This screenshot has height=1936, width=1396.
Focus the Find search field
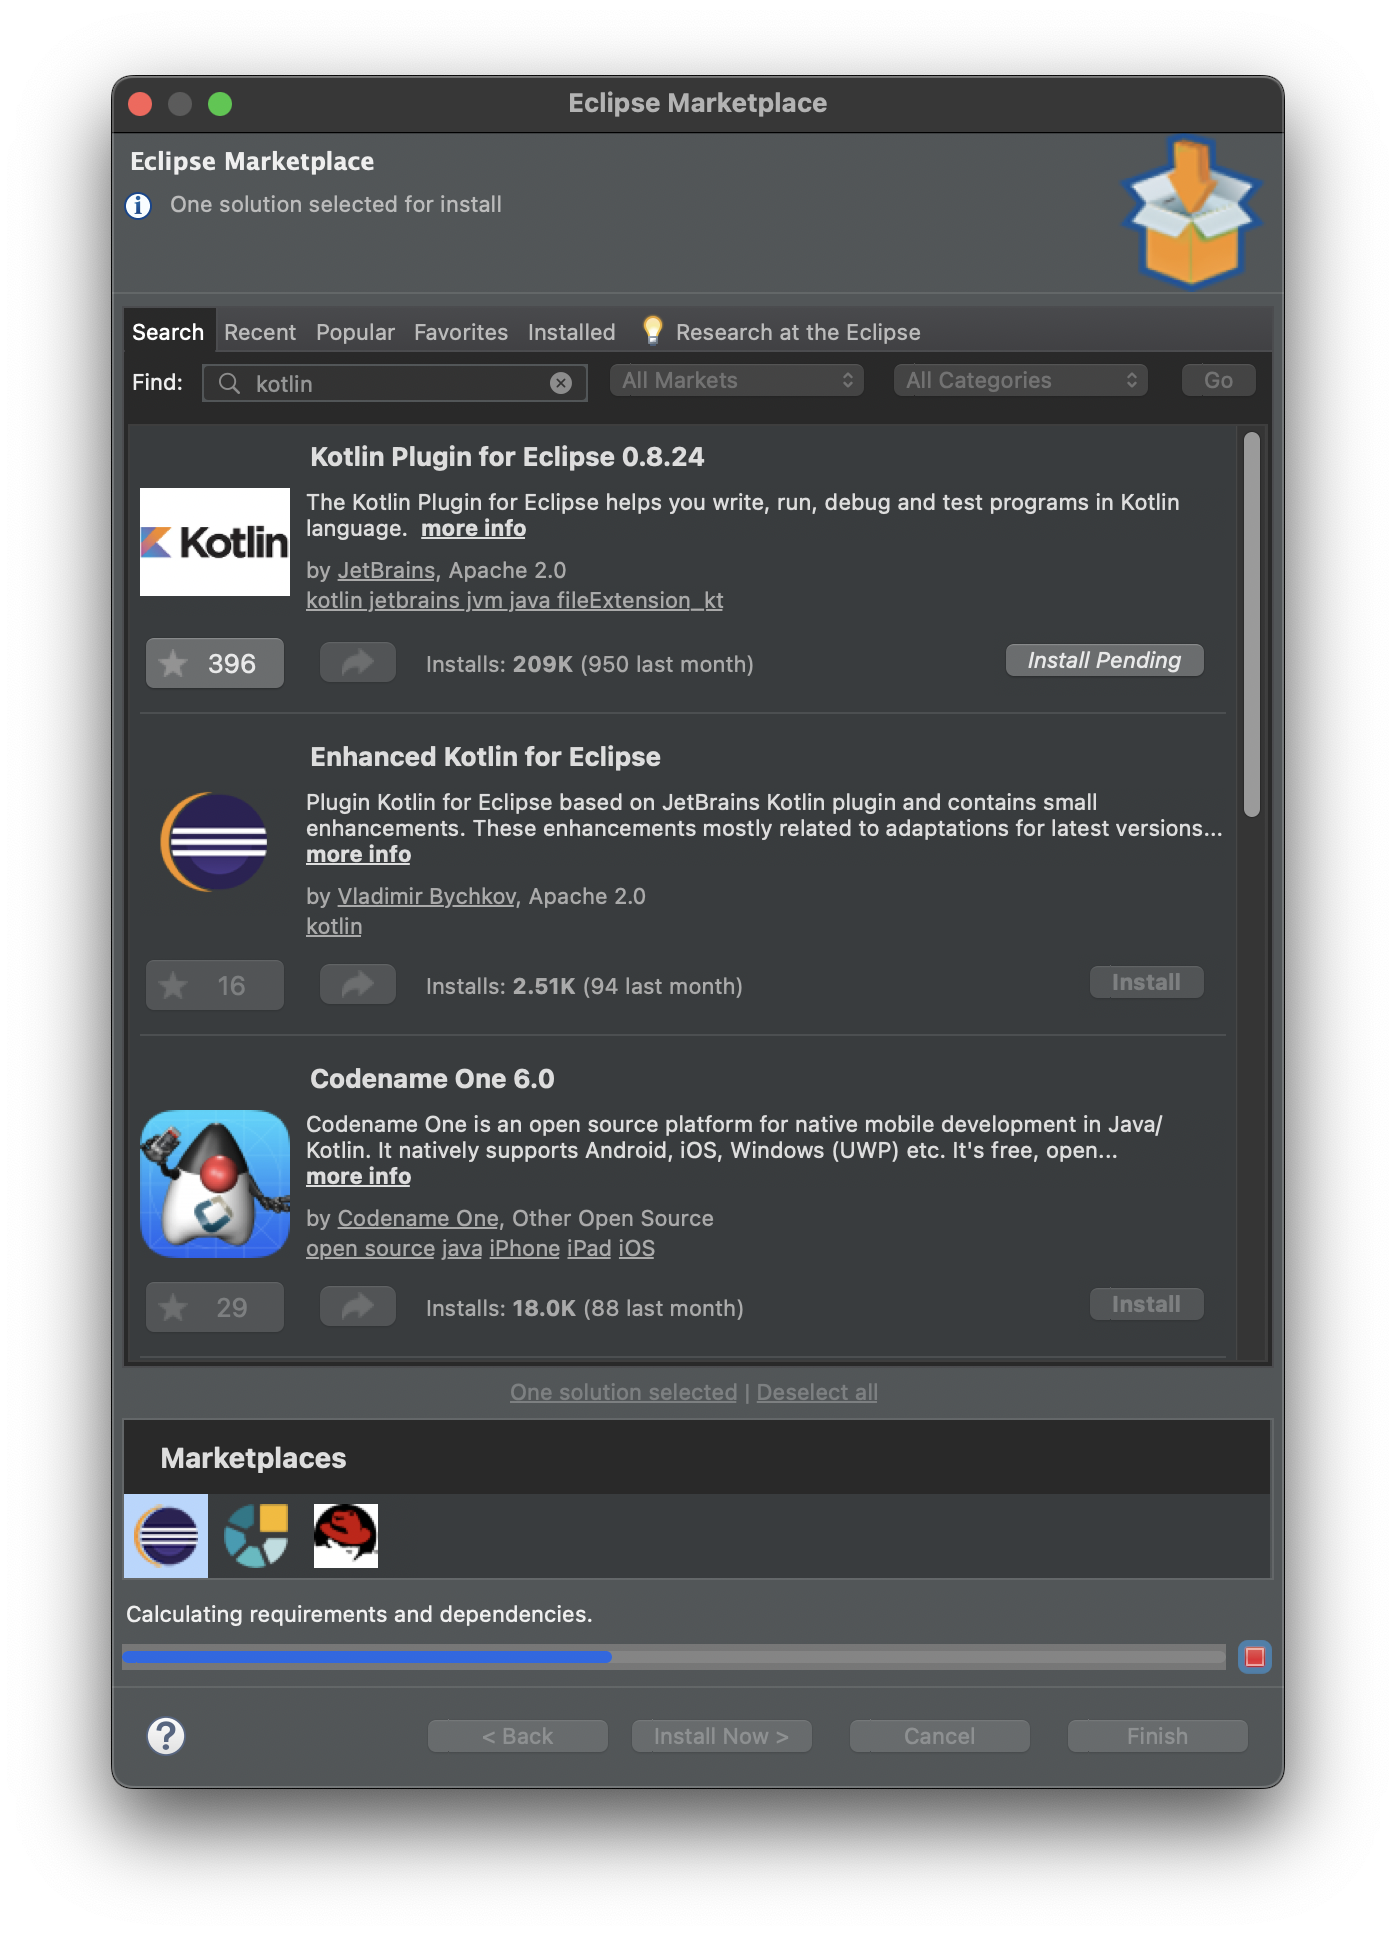tap(394, 383)
